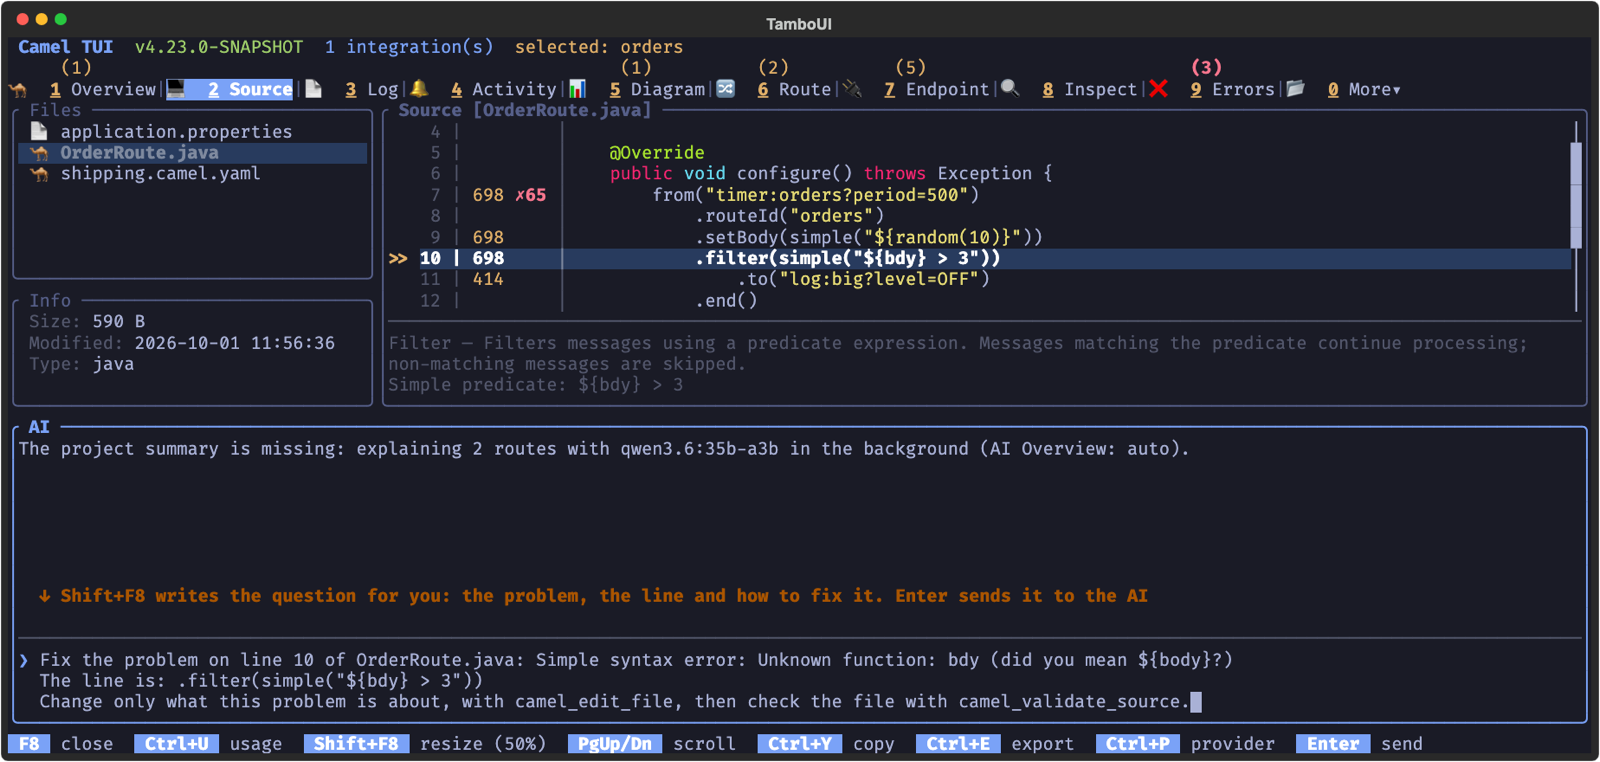Viewport: 1600px width, 762px height.
Task: Click the 'Simple predicate: ${bdy} > 3' text
Action: 536,385
